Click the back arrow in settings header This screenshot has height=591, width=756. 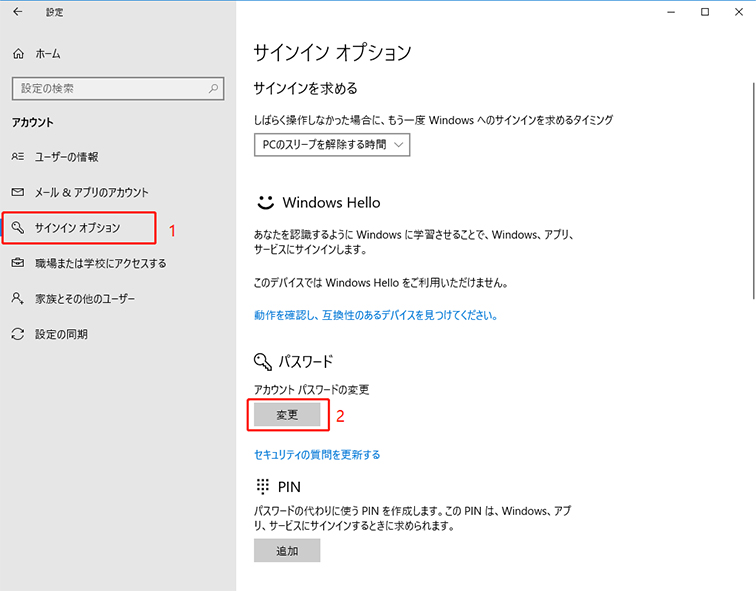click(18, 12)
